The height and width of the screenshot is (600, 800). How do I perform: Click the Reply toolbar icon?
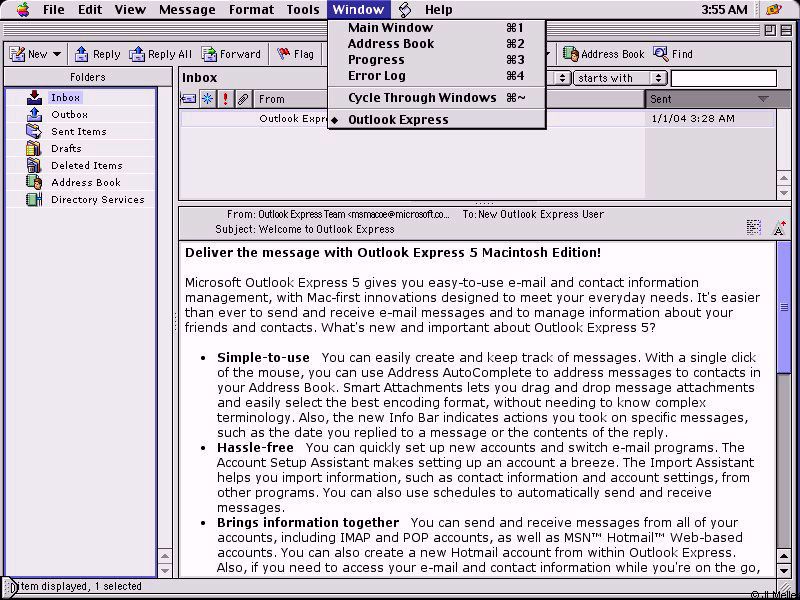82,54
